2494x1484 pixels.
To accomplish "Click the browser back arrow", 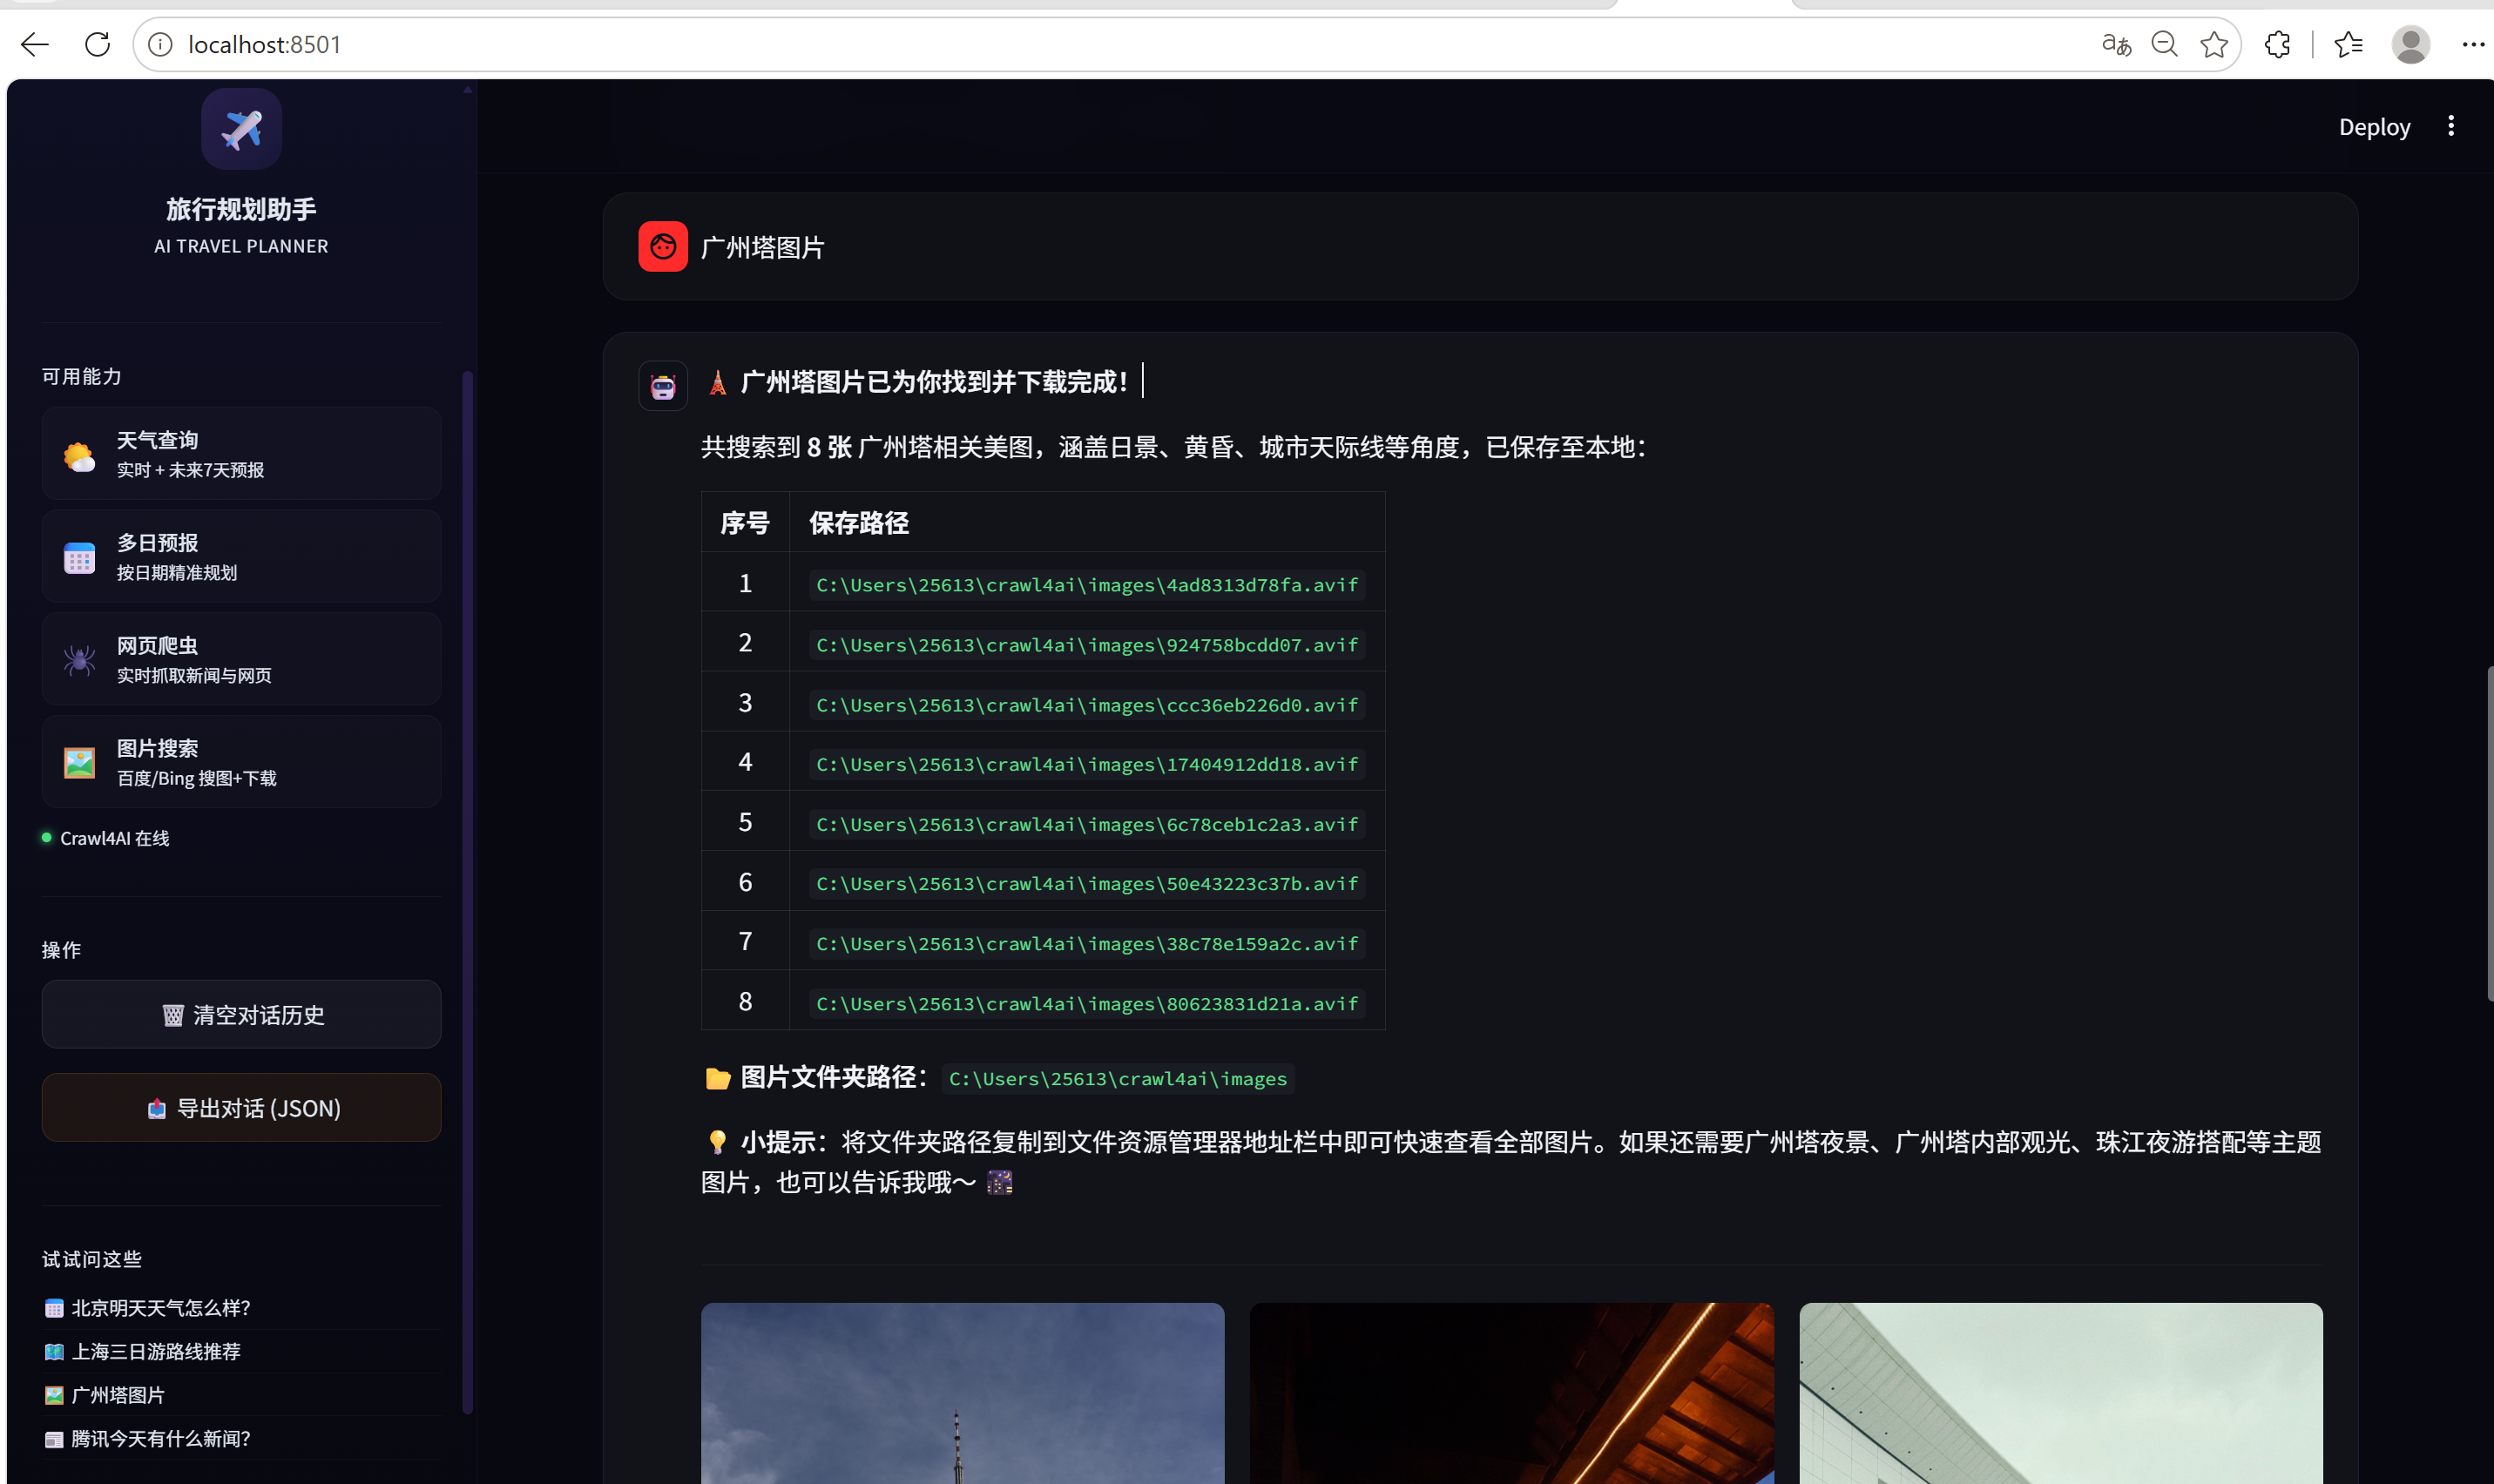I will click(35, 44).
